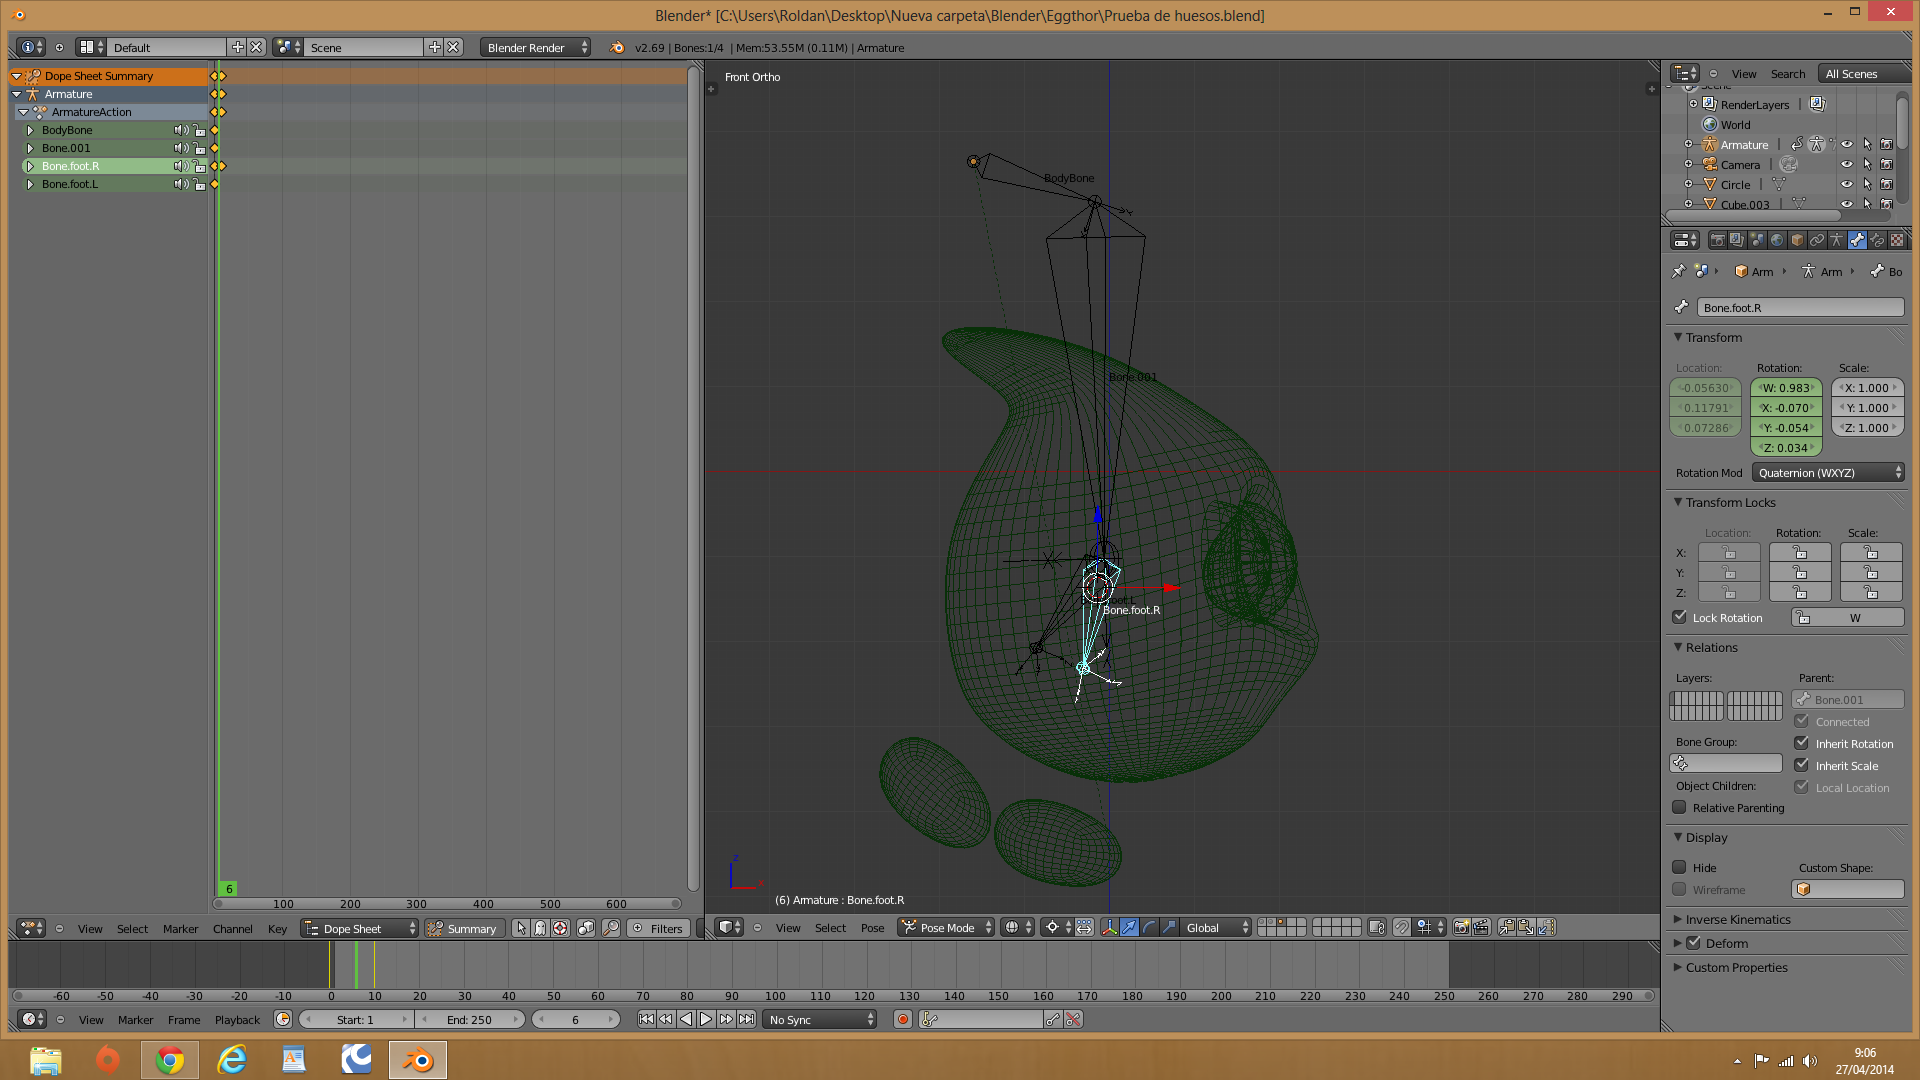Select the rotate manipulator icon
The width and height of the screenshot is (1920, 1080).
(x=1149, y=928)
